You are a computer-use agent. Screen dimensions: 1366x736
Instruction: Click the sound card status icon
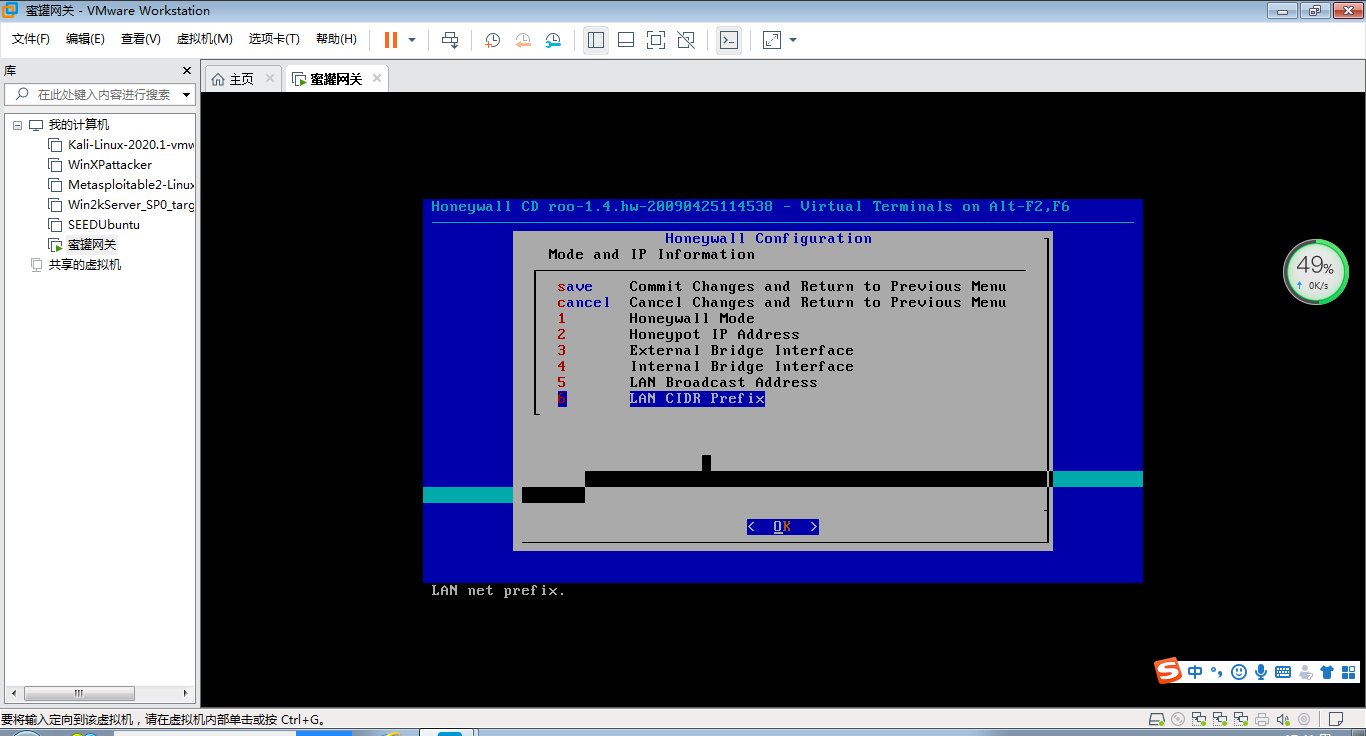(1283, 719)
